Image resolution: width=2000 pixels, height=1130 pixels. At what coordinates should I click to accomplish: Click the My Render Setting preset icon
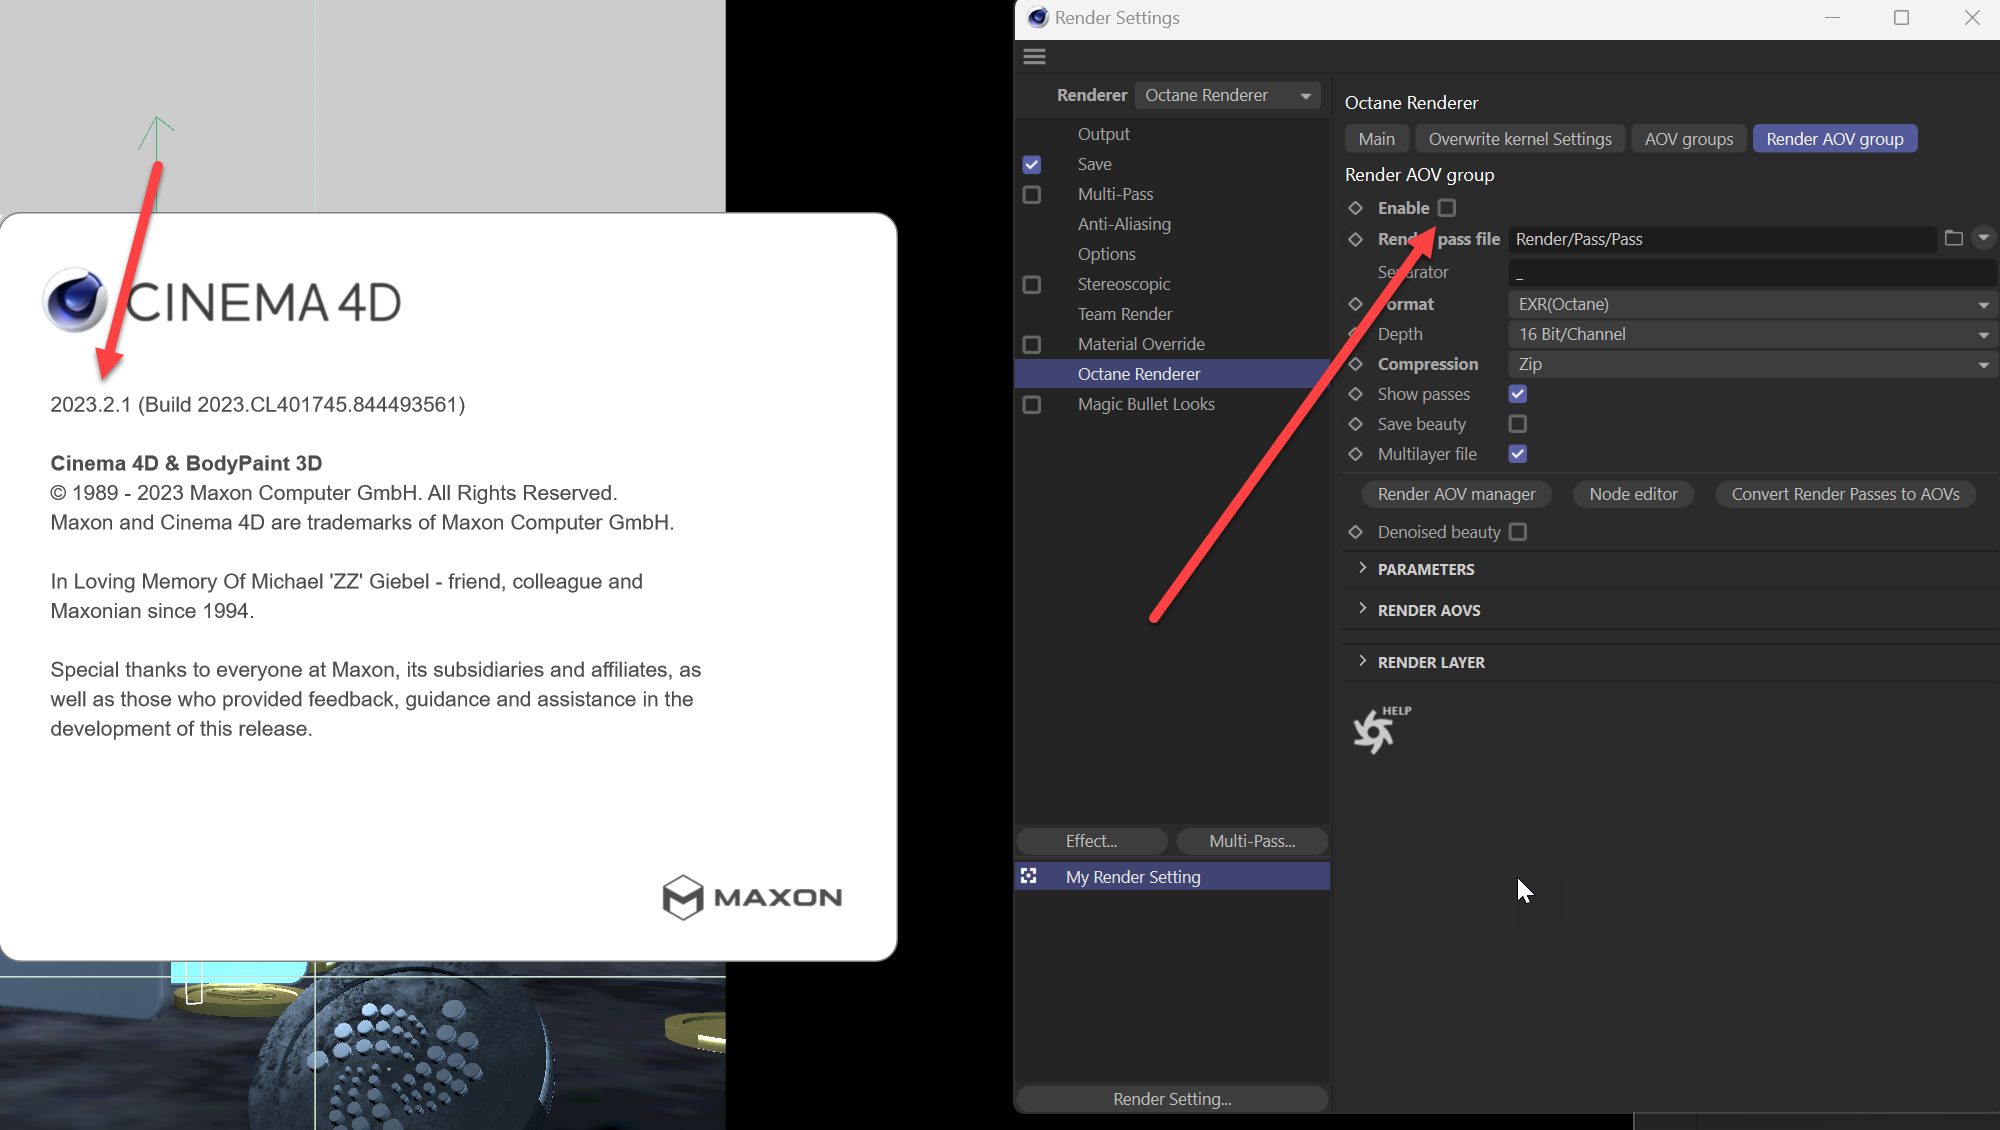(1028, 876)
